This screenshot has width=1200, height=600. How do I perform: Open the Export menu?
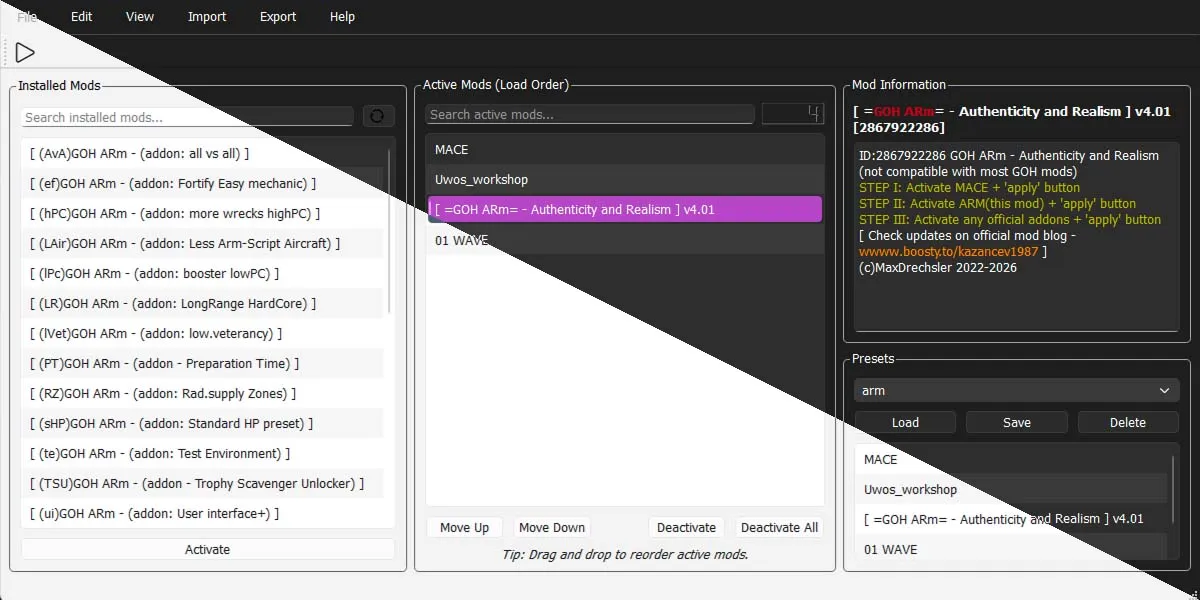click(277, 16)
